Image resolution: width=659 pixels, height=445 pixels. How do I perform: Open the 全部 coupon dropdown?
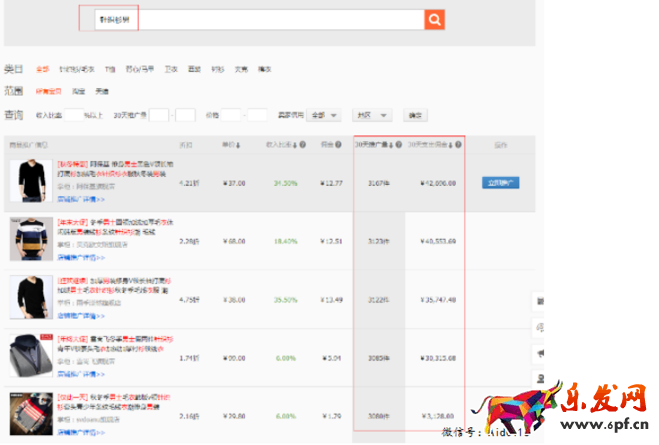click(326, 115)
